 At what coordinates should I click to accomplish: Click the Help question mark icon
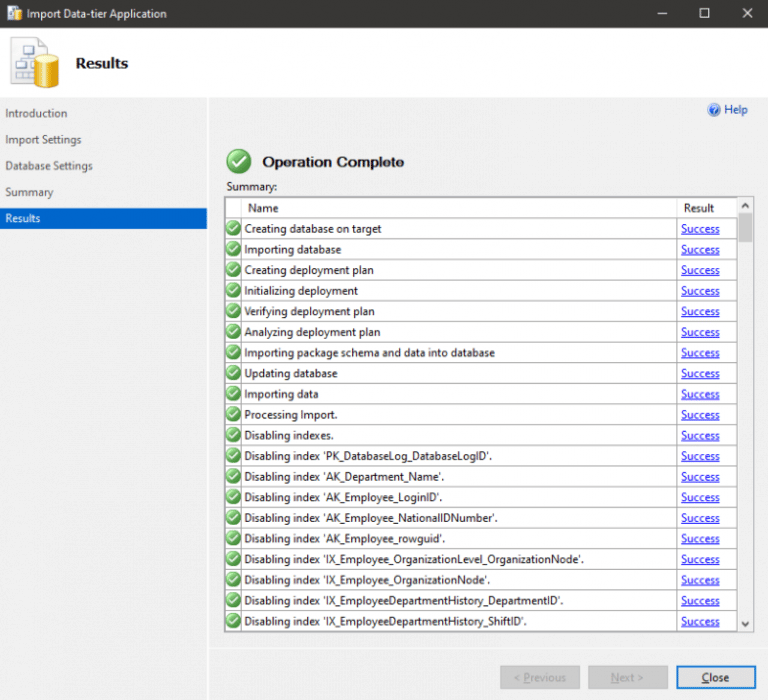[714, 110]
